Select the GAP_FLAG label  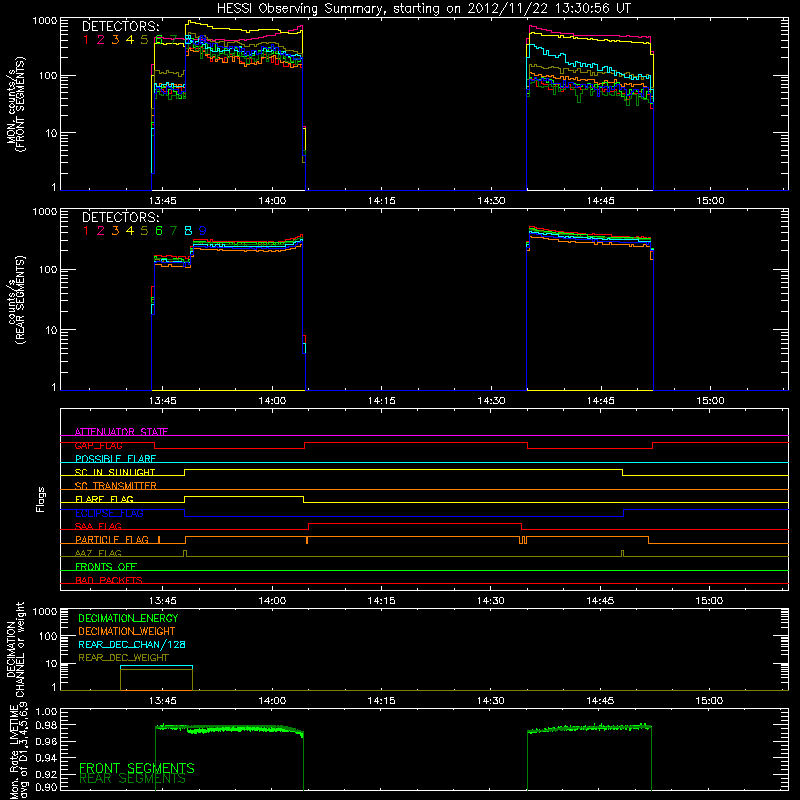[98, 445]
